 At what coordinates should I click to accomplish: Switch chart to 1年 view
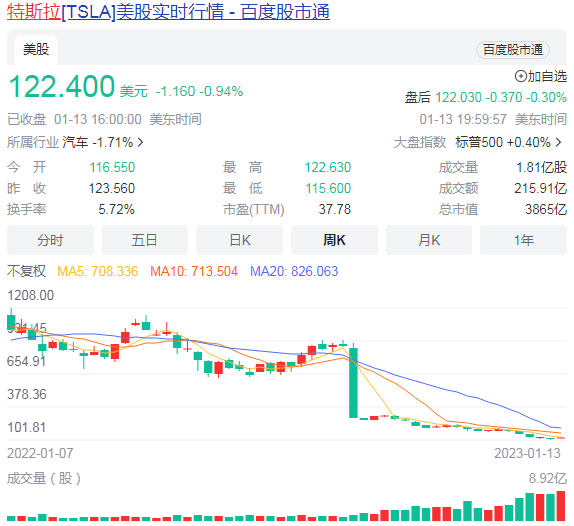(x=523, y=240)
